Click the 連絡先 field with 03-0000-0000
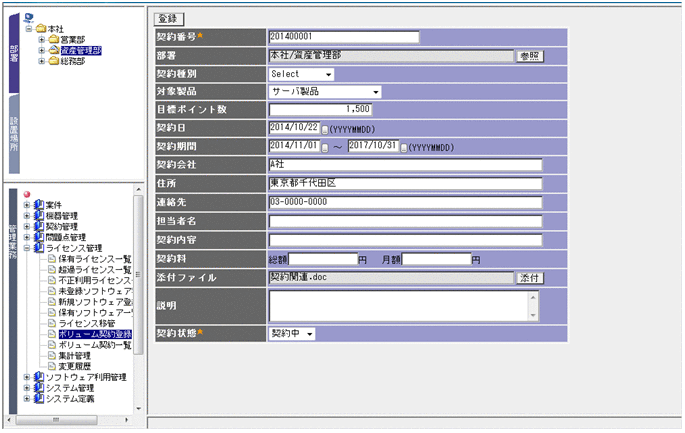 coord(405,202)
